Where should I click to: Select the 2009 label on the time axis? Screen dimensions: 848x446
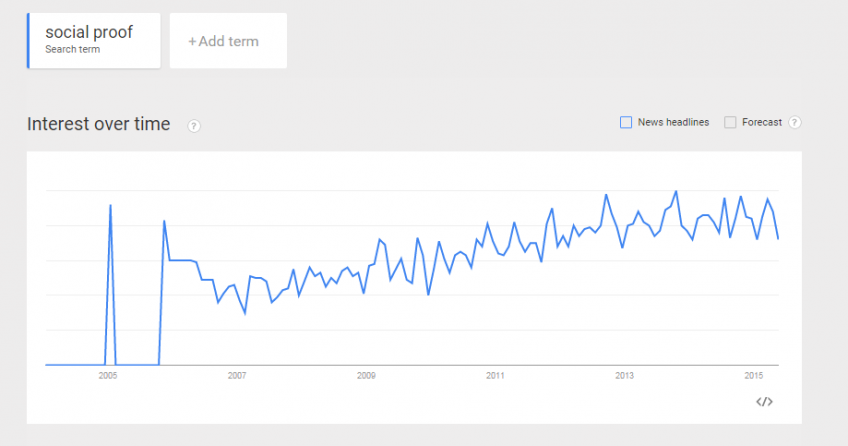366,376
